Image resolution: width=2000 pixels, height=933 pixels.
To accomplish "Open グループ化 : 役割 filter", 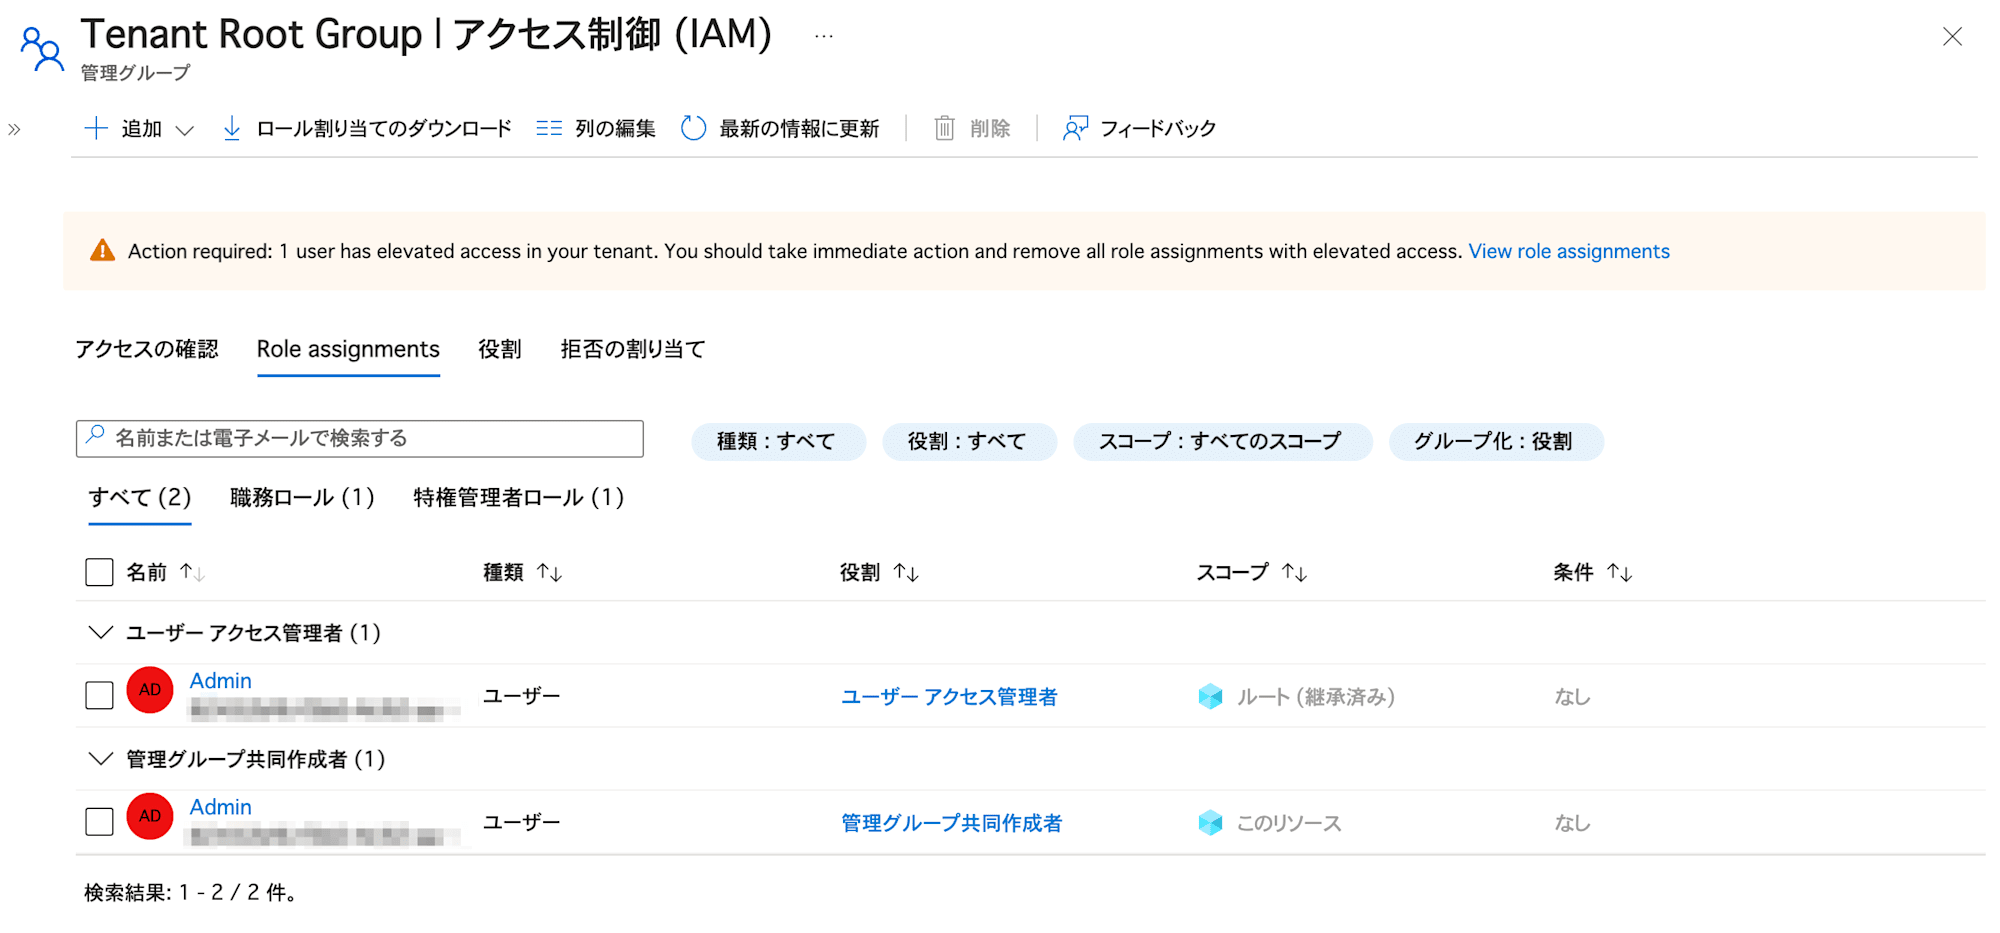I will coord(1494,441).
